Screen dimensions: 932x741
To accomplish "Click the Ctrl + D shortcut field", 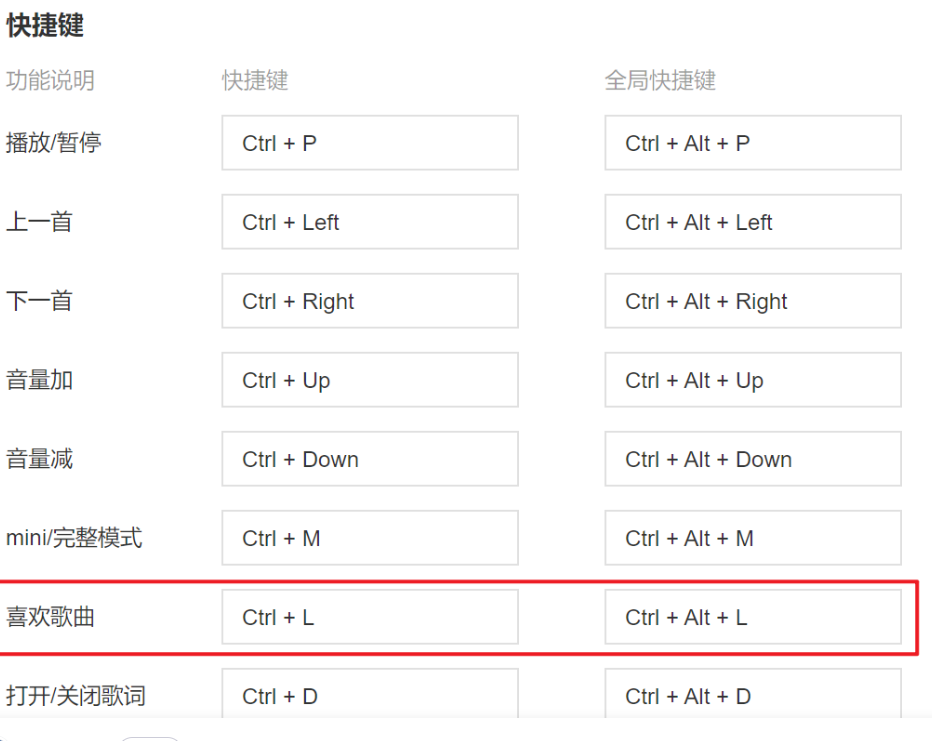I will coord(369,696).
